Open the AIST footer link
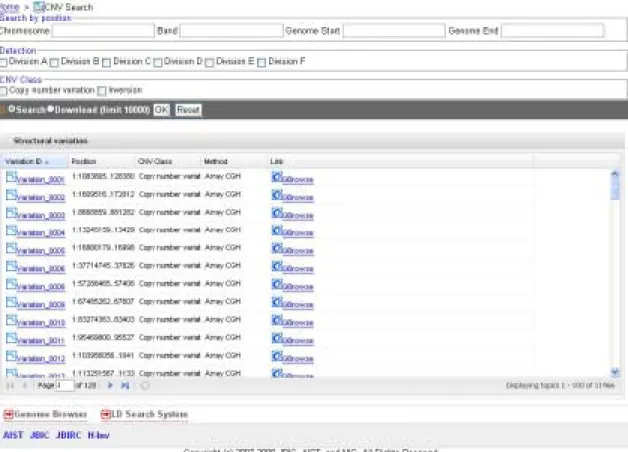 coord(13,435)
